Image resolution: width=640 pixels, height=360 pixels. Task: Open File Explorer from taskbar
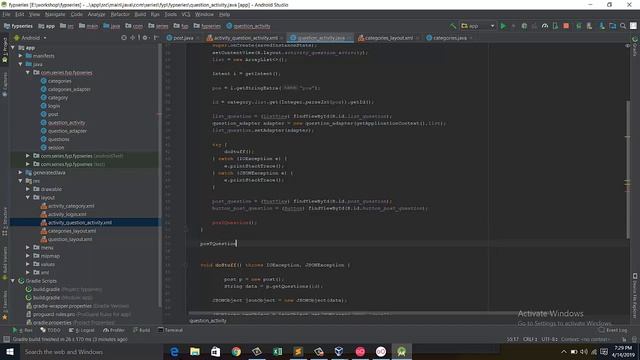[195, 351]
